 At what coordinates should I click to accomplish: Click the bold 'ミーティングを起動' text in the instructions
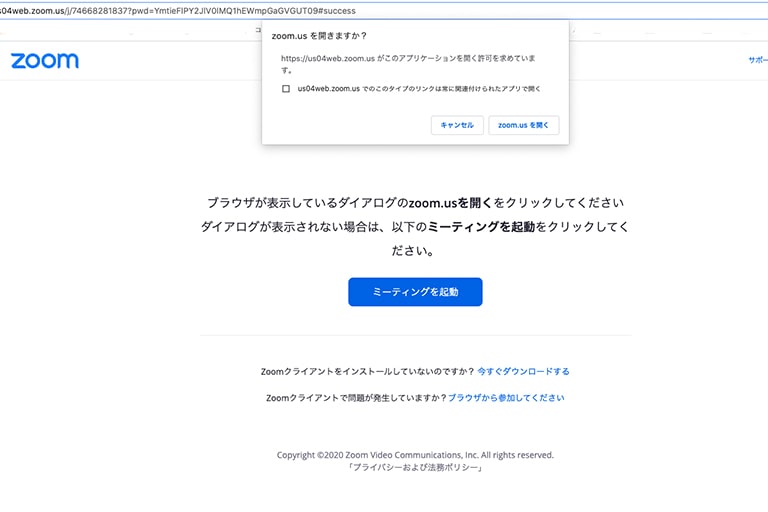click(481, 227)
